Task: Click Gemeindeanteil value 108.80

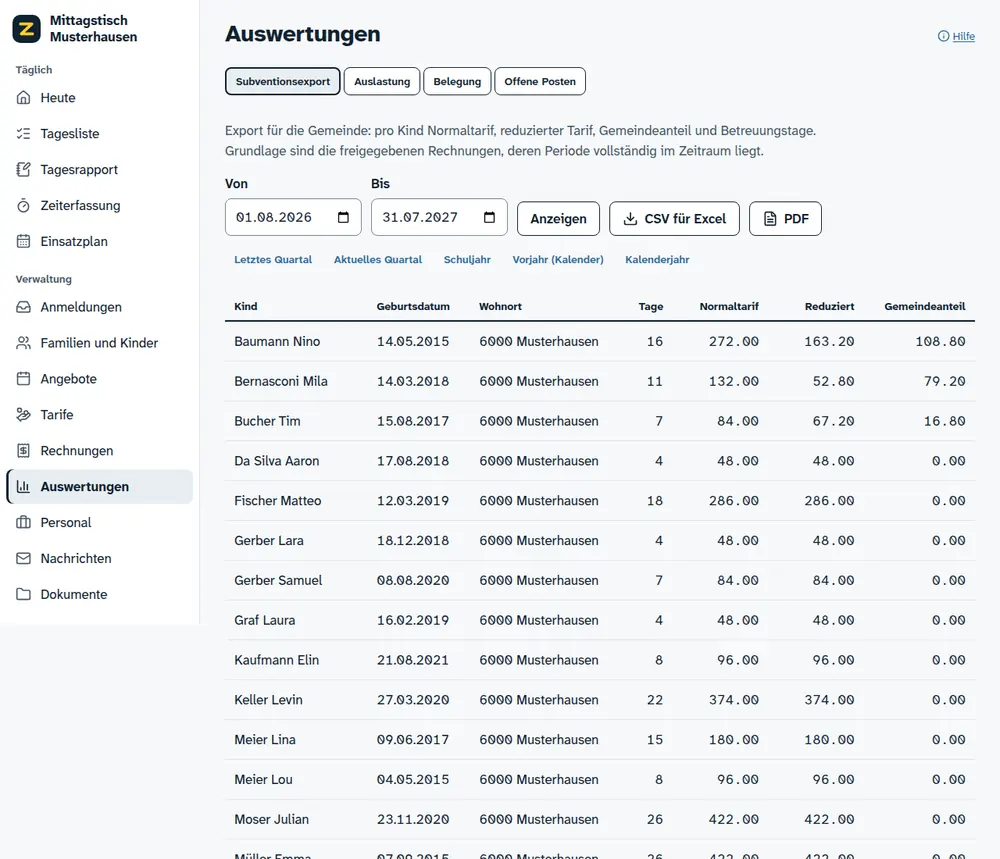Action: (940, 341)
